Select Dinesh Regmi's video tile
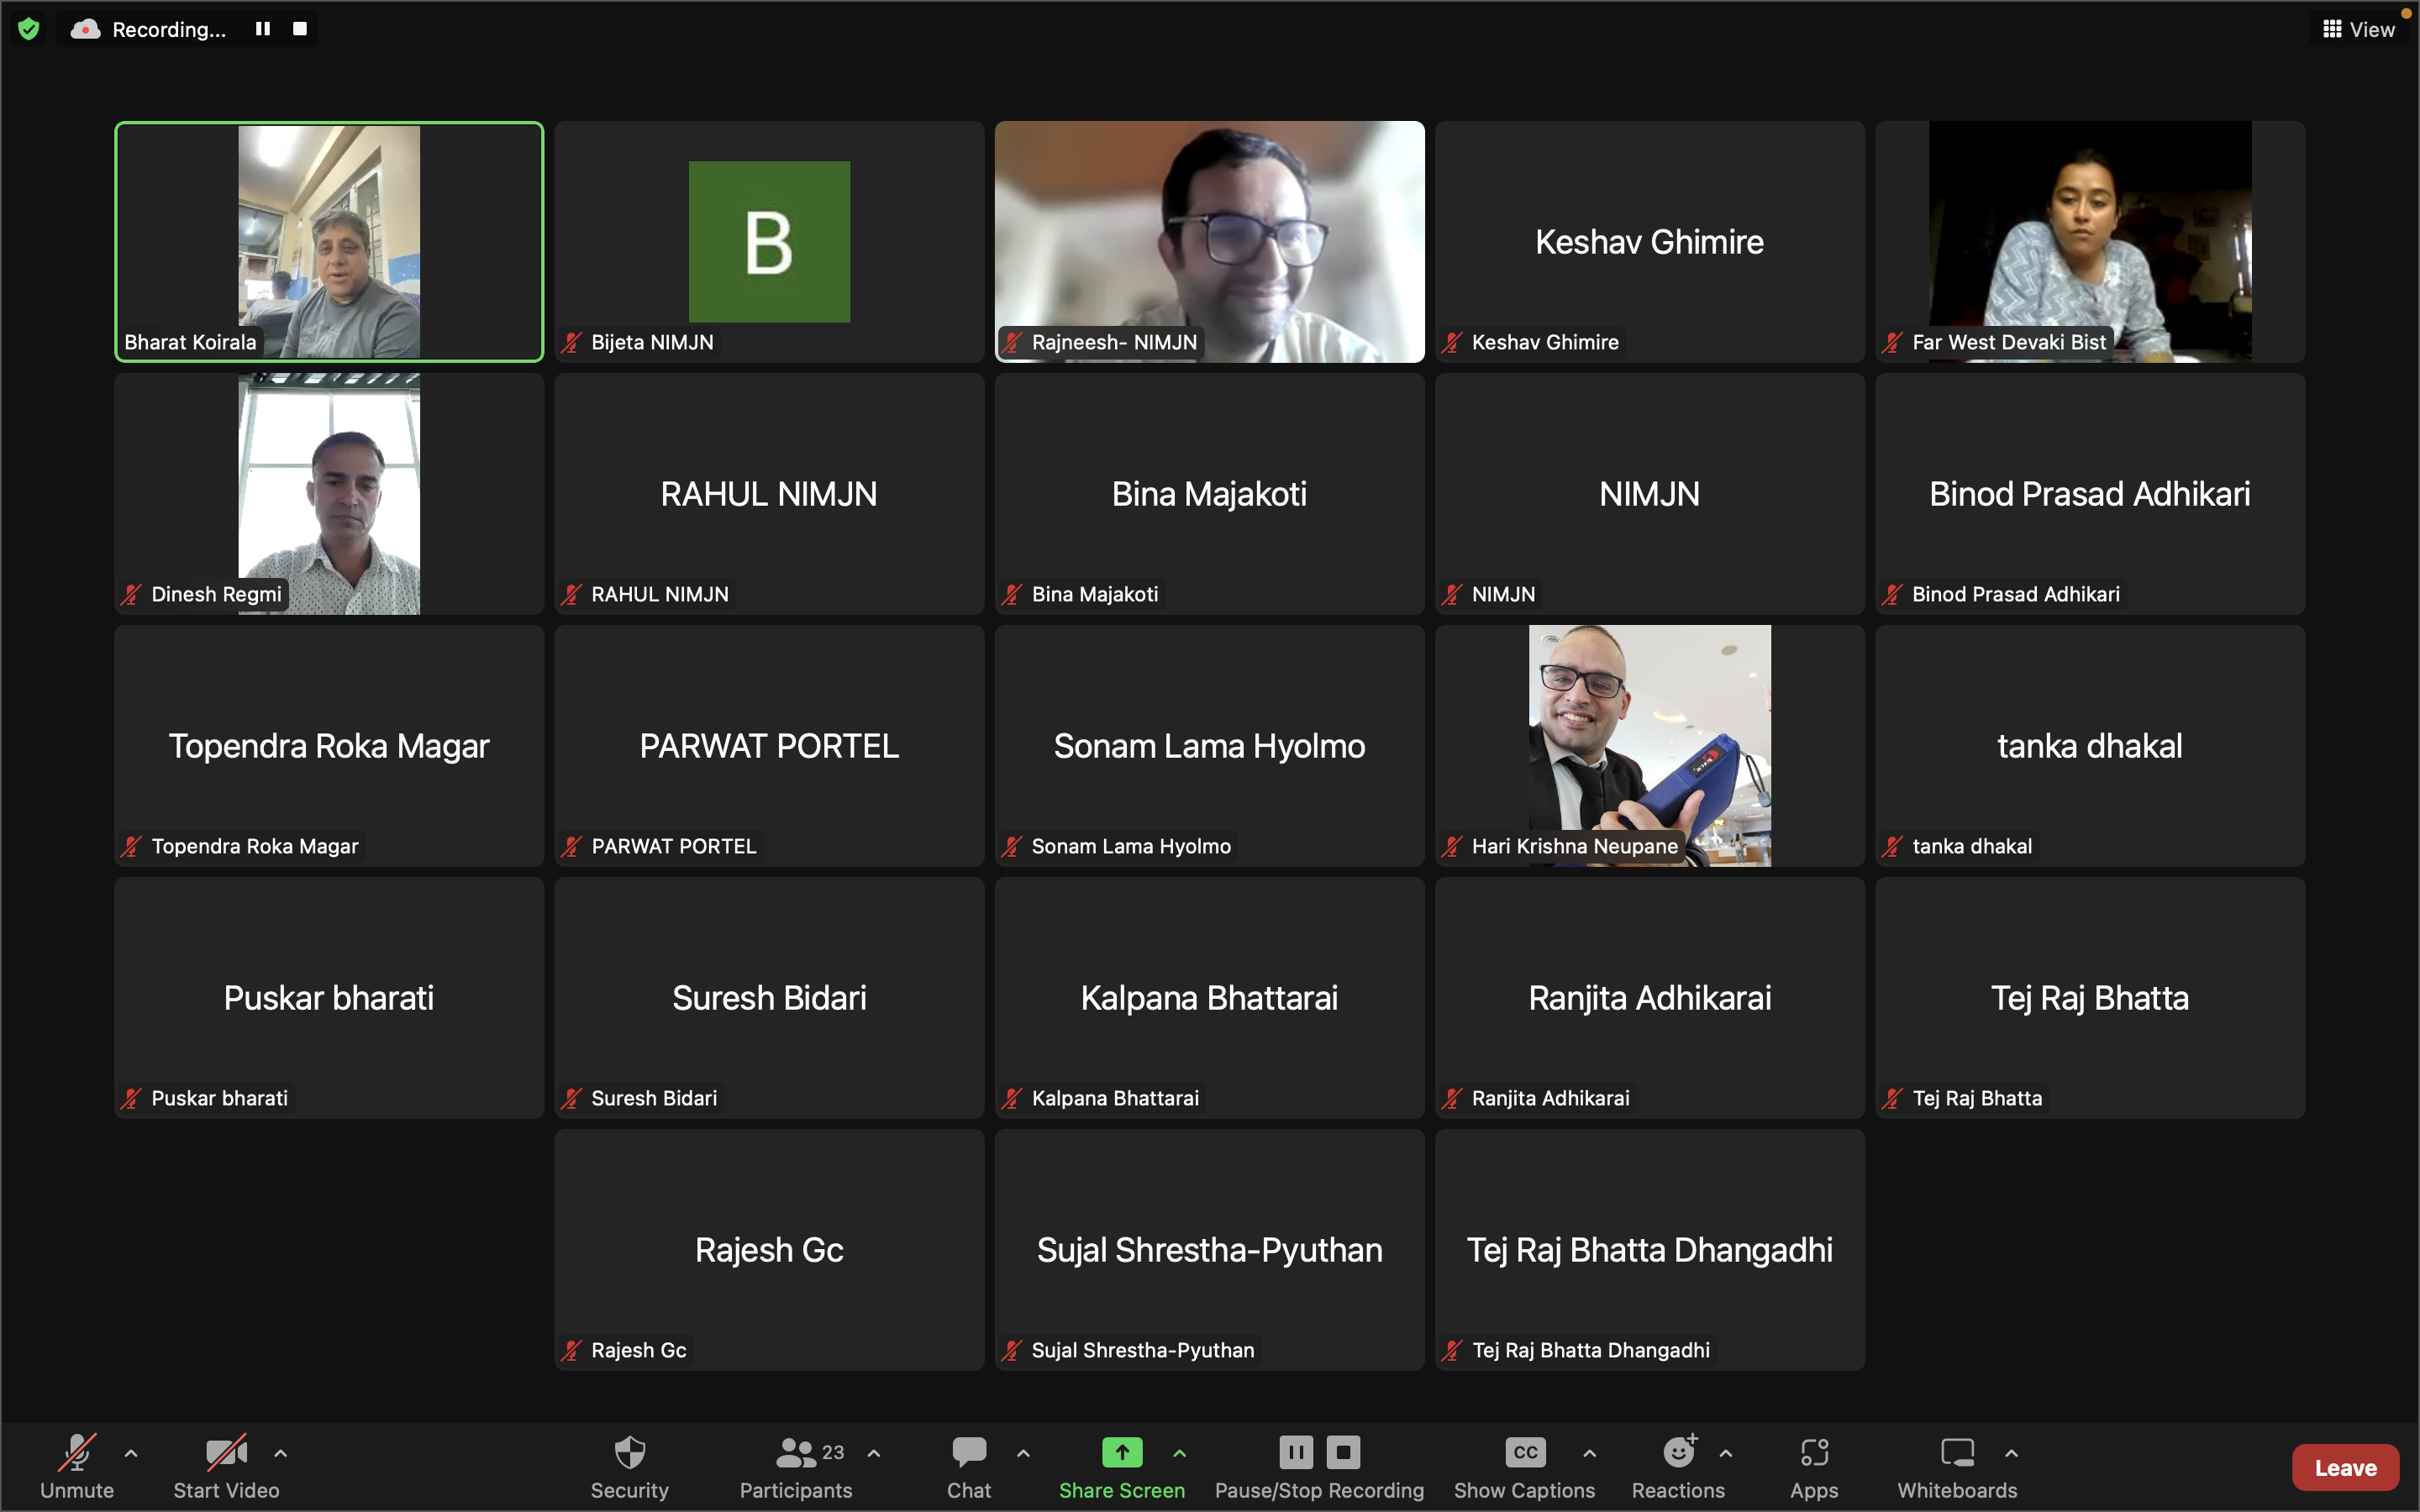The image size is (2420, 1512). (x=329, y=494)
